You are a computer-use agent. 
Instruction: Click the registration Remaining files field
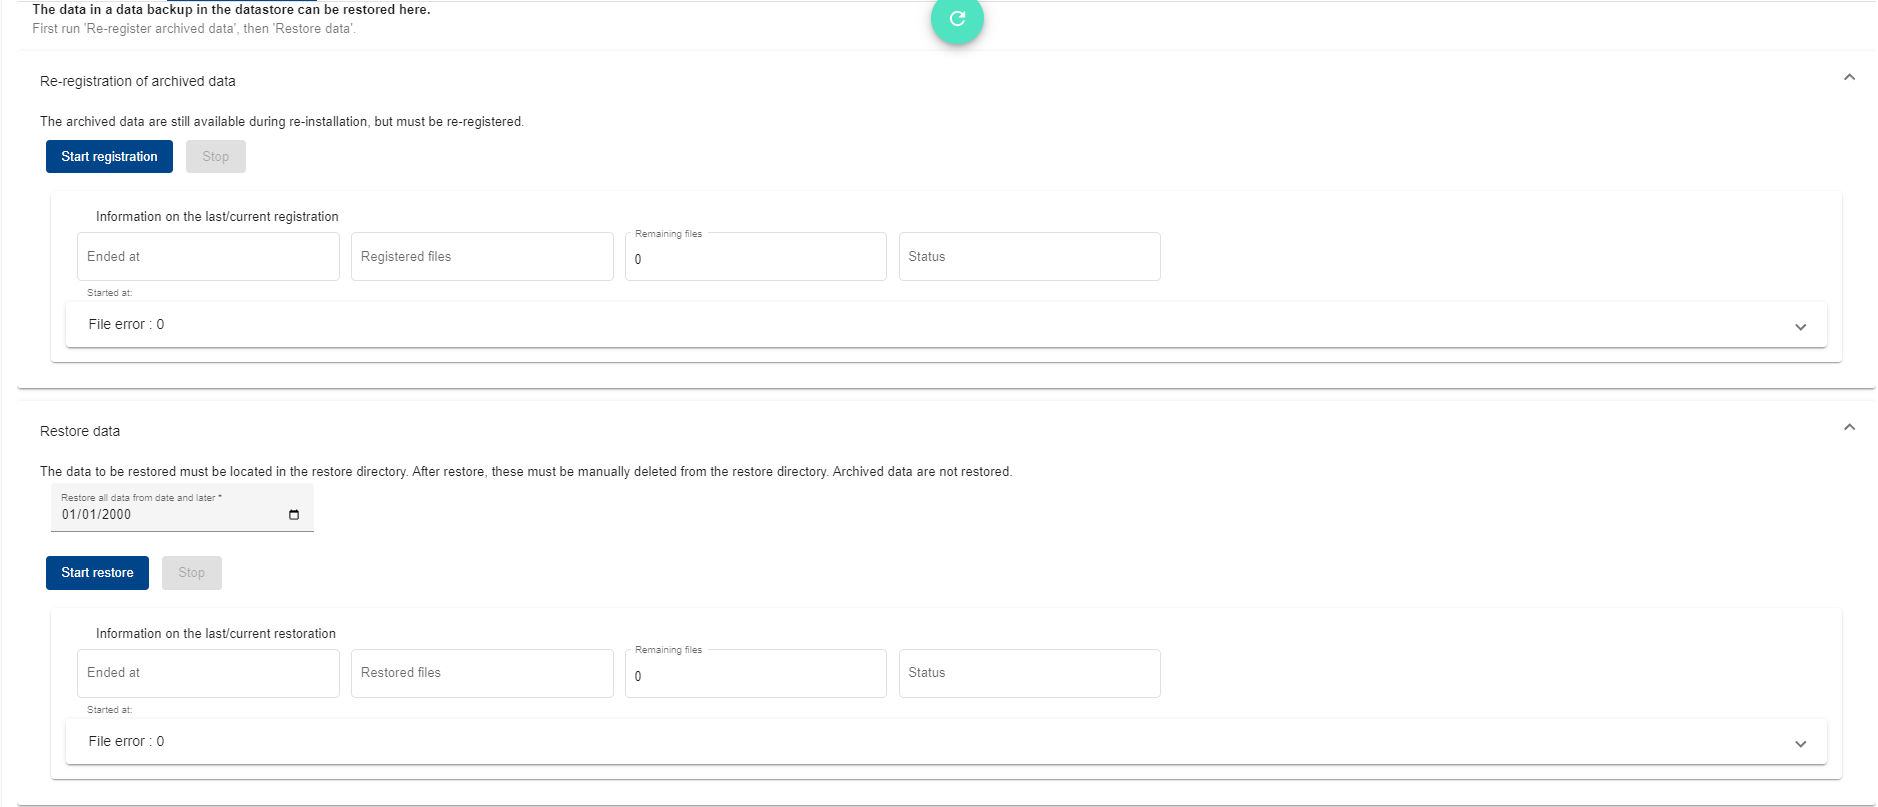(x=755, y=259)
